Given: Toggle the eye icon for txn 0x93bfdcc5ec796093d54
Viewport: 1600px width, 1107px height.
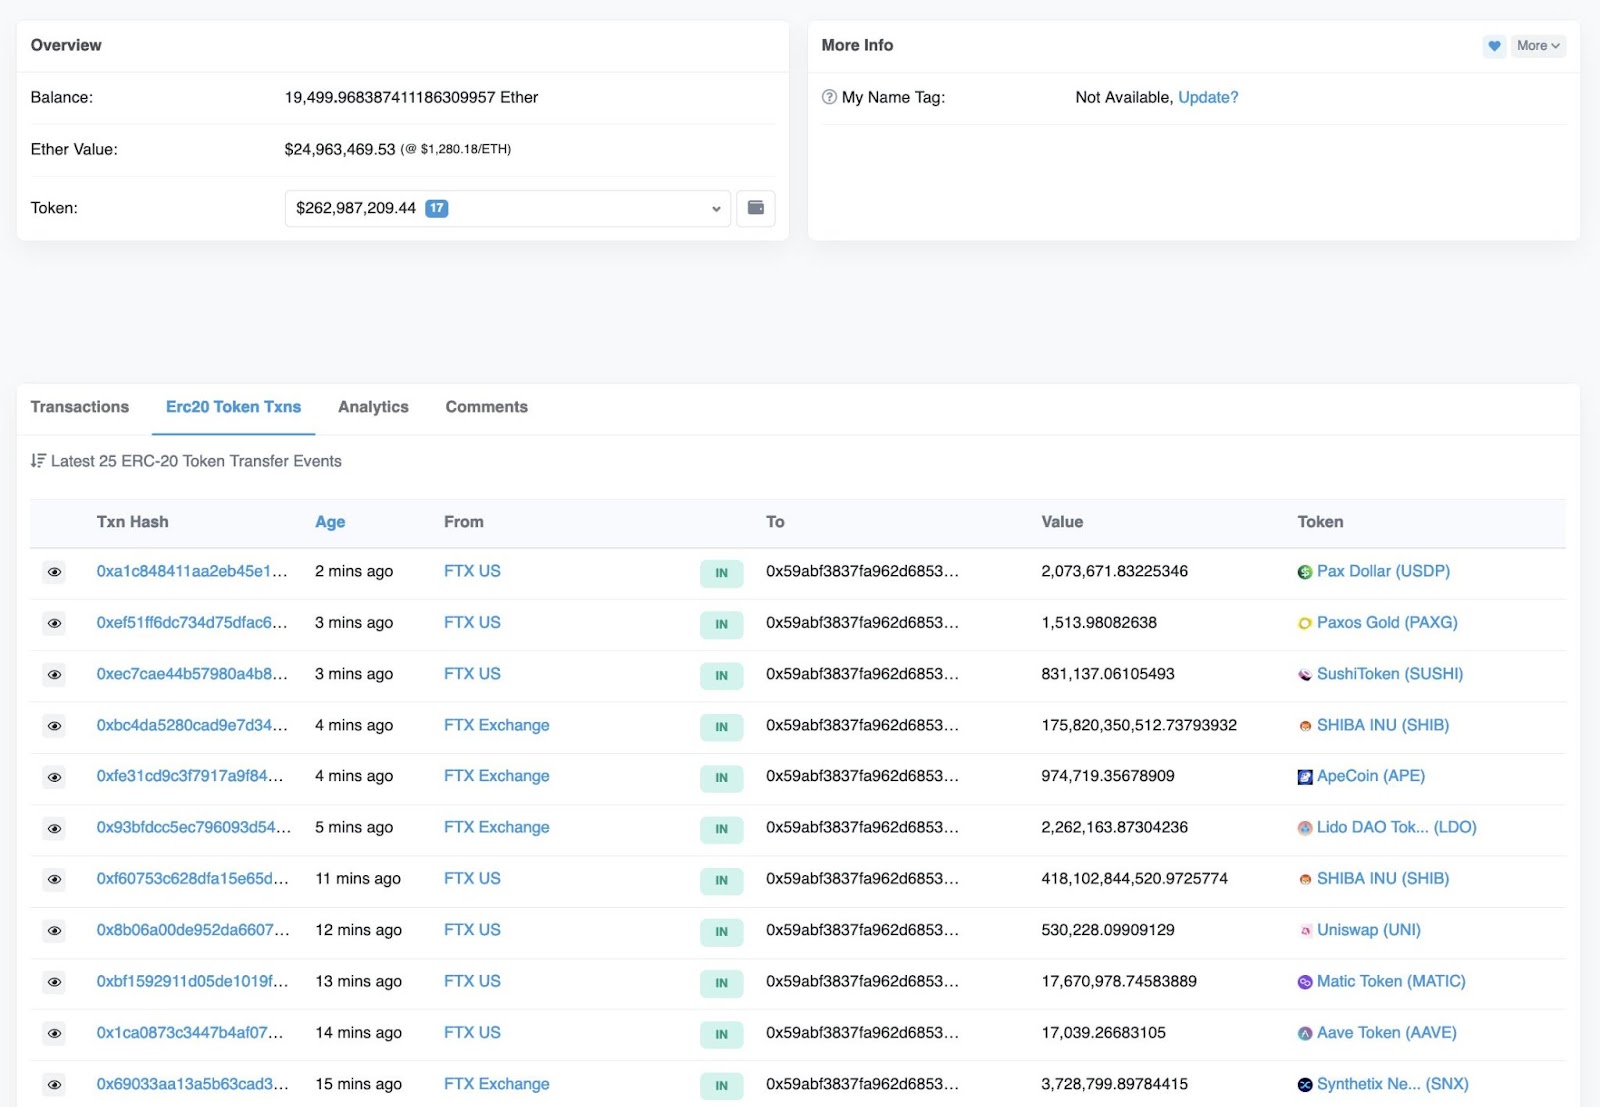Looking at the screenshot, I should [x=55, y=828].
